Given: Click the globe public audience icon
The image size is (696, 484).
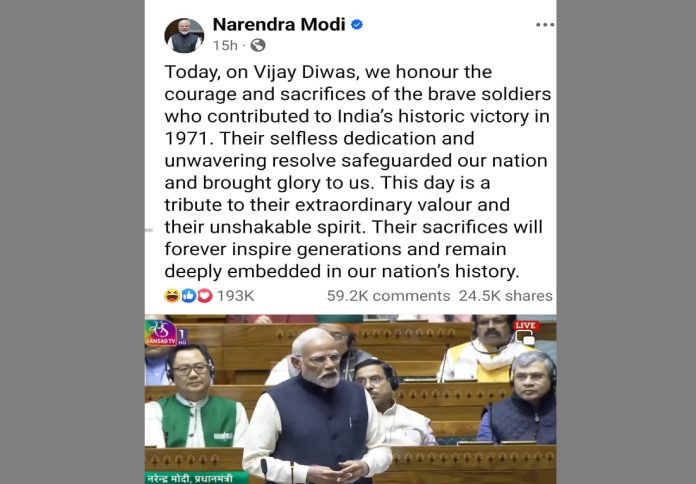Looking at the screenshot, I should 258,45.
